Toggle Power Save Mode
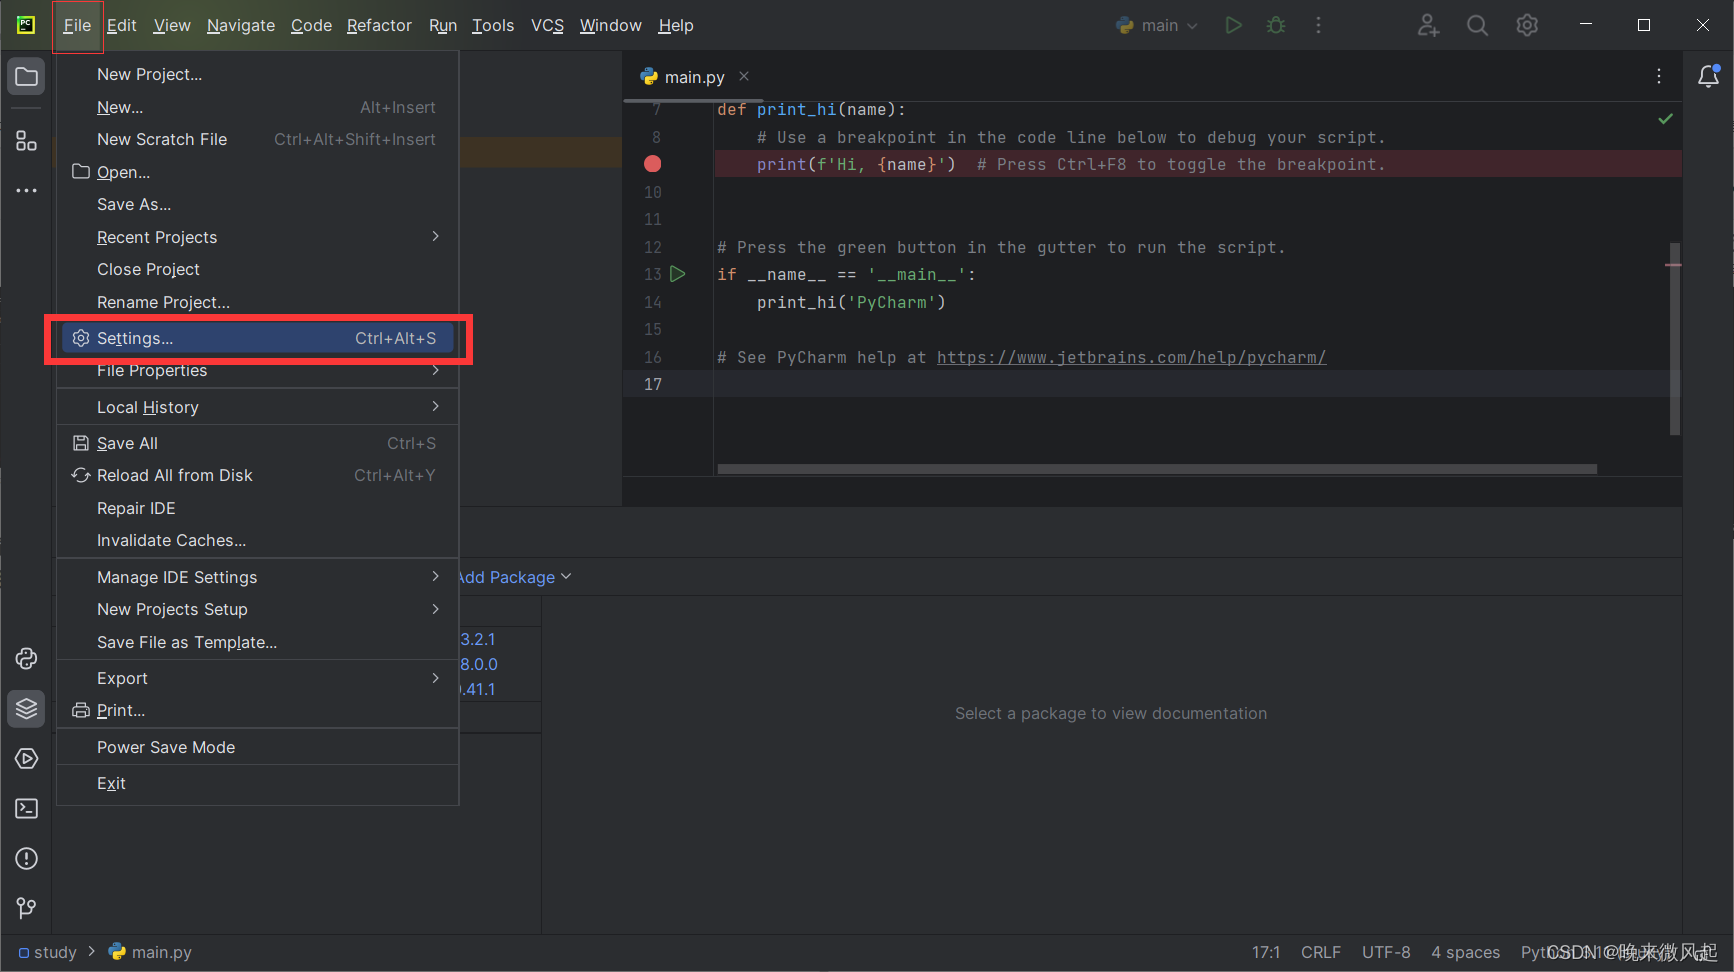1734x972 pixels. [258, 747]
